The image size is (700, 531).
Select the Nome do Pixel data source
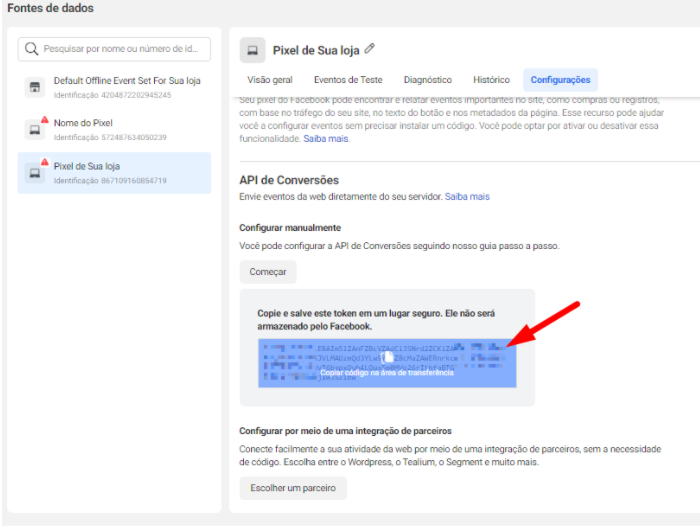click(x=114, y=130)
